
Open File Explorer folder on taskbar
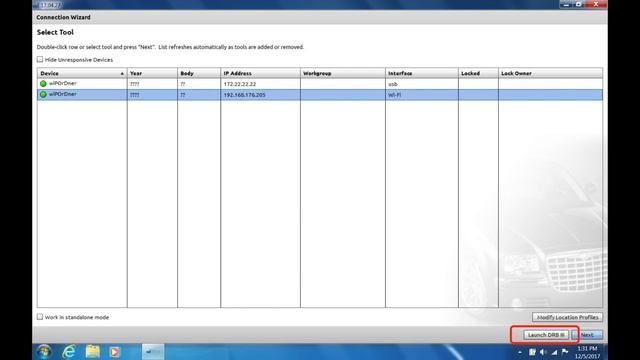click(x=93, y=351)
